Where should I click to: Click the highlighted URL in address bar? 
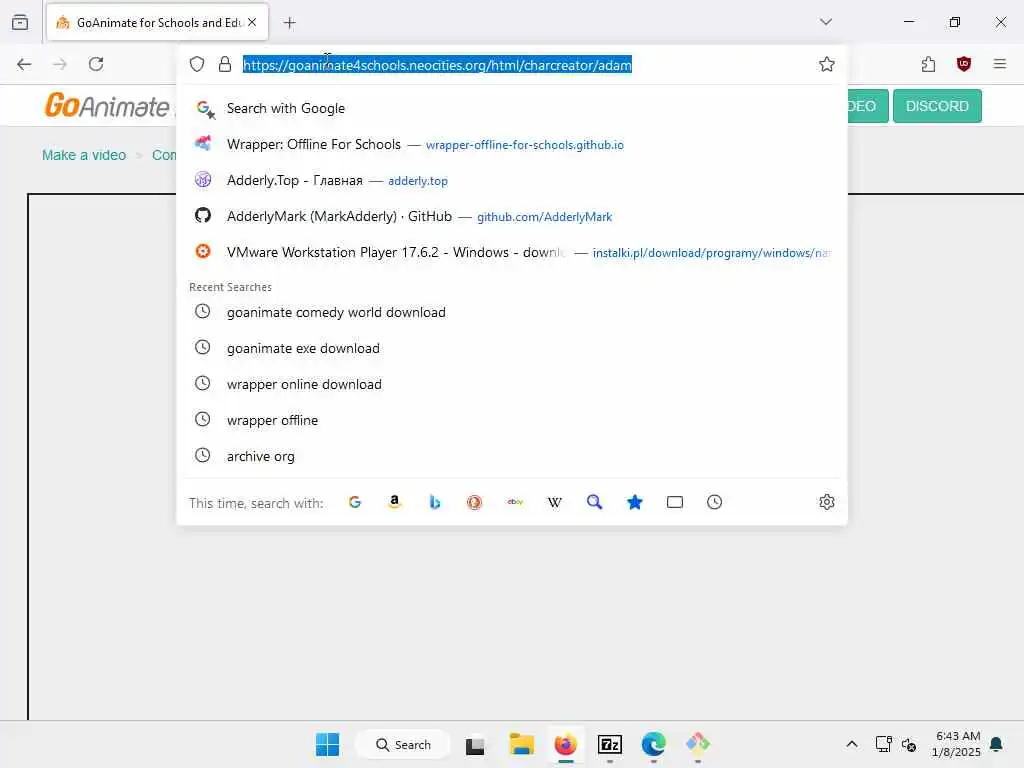coord(438,65)
